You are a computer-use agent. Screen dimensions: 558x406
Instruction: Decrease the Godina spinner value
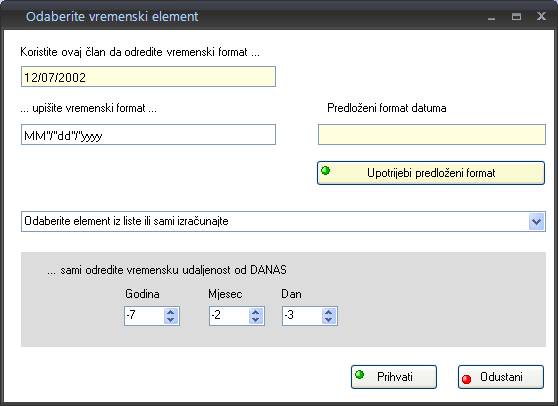(170, 320)
